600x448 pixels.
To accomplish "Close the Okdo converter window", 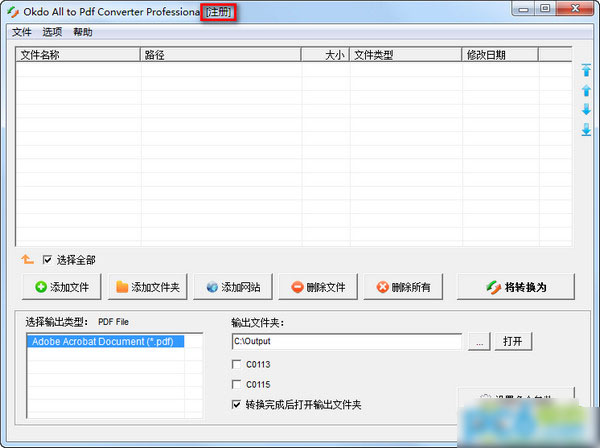I will coord(575,9).
